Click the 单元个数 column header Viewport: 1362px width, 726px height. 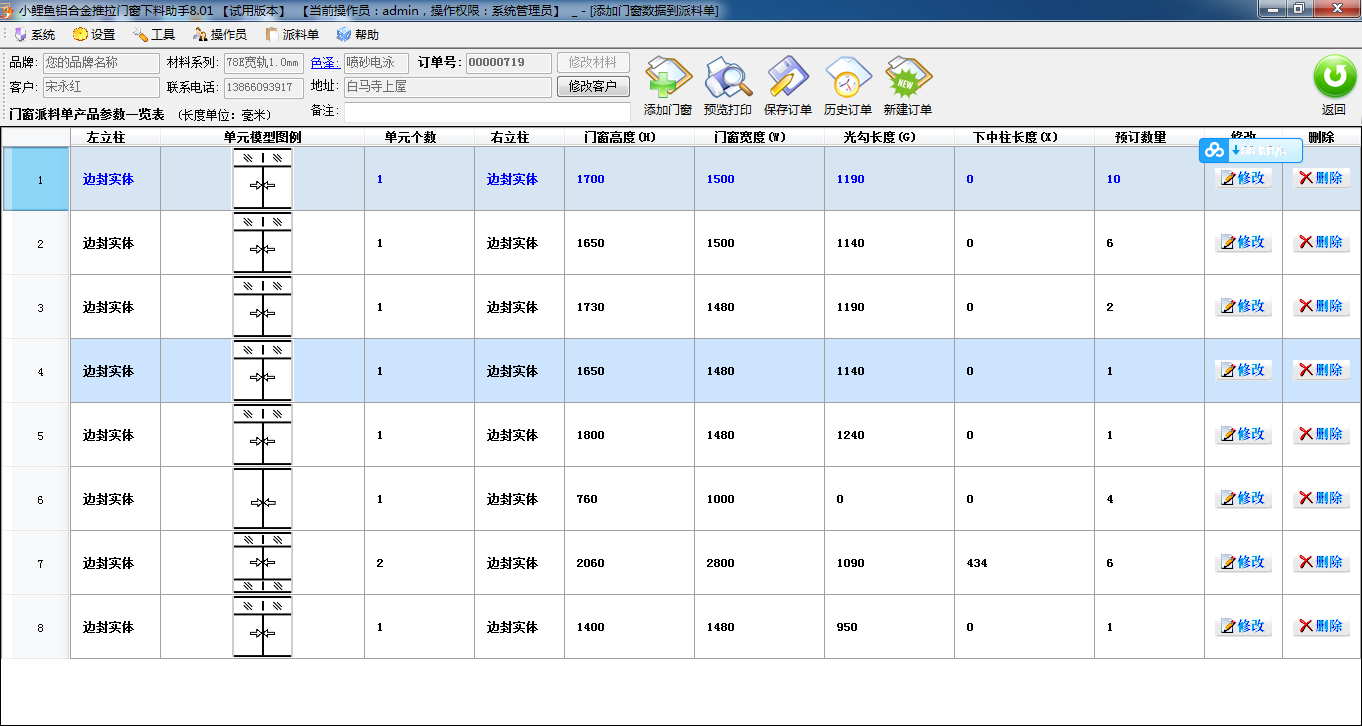pos(419,137)
